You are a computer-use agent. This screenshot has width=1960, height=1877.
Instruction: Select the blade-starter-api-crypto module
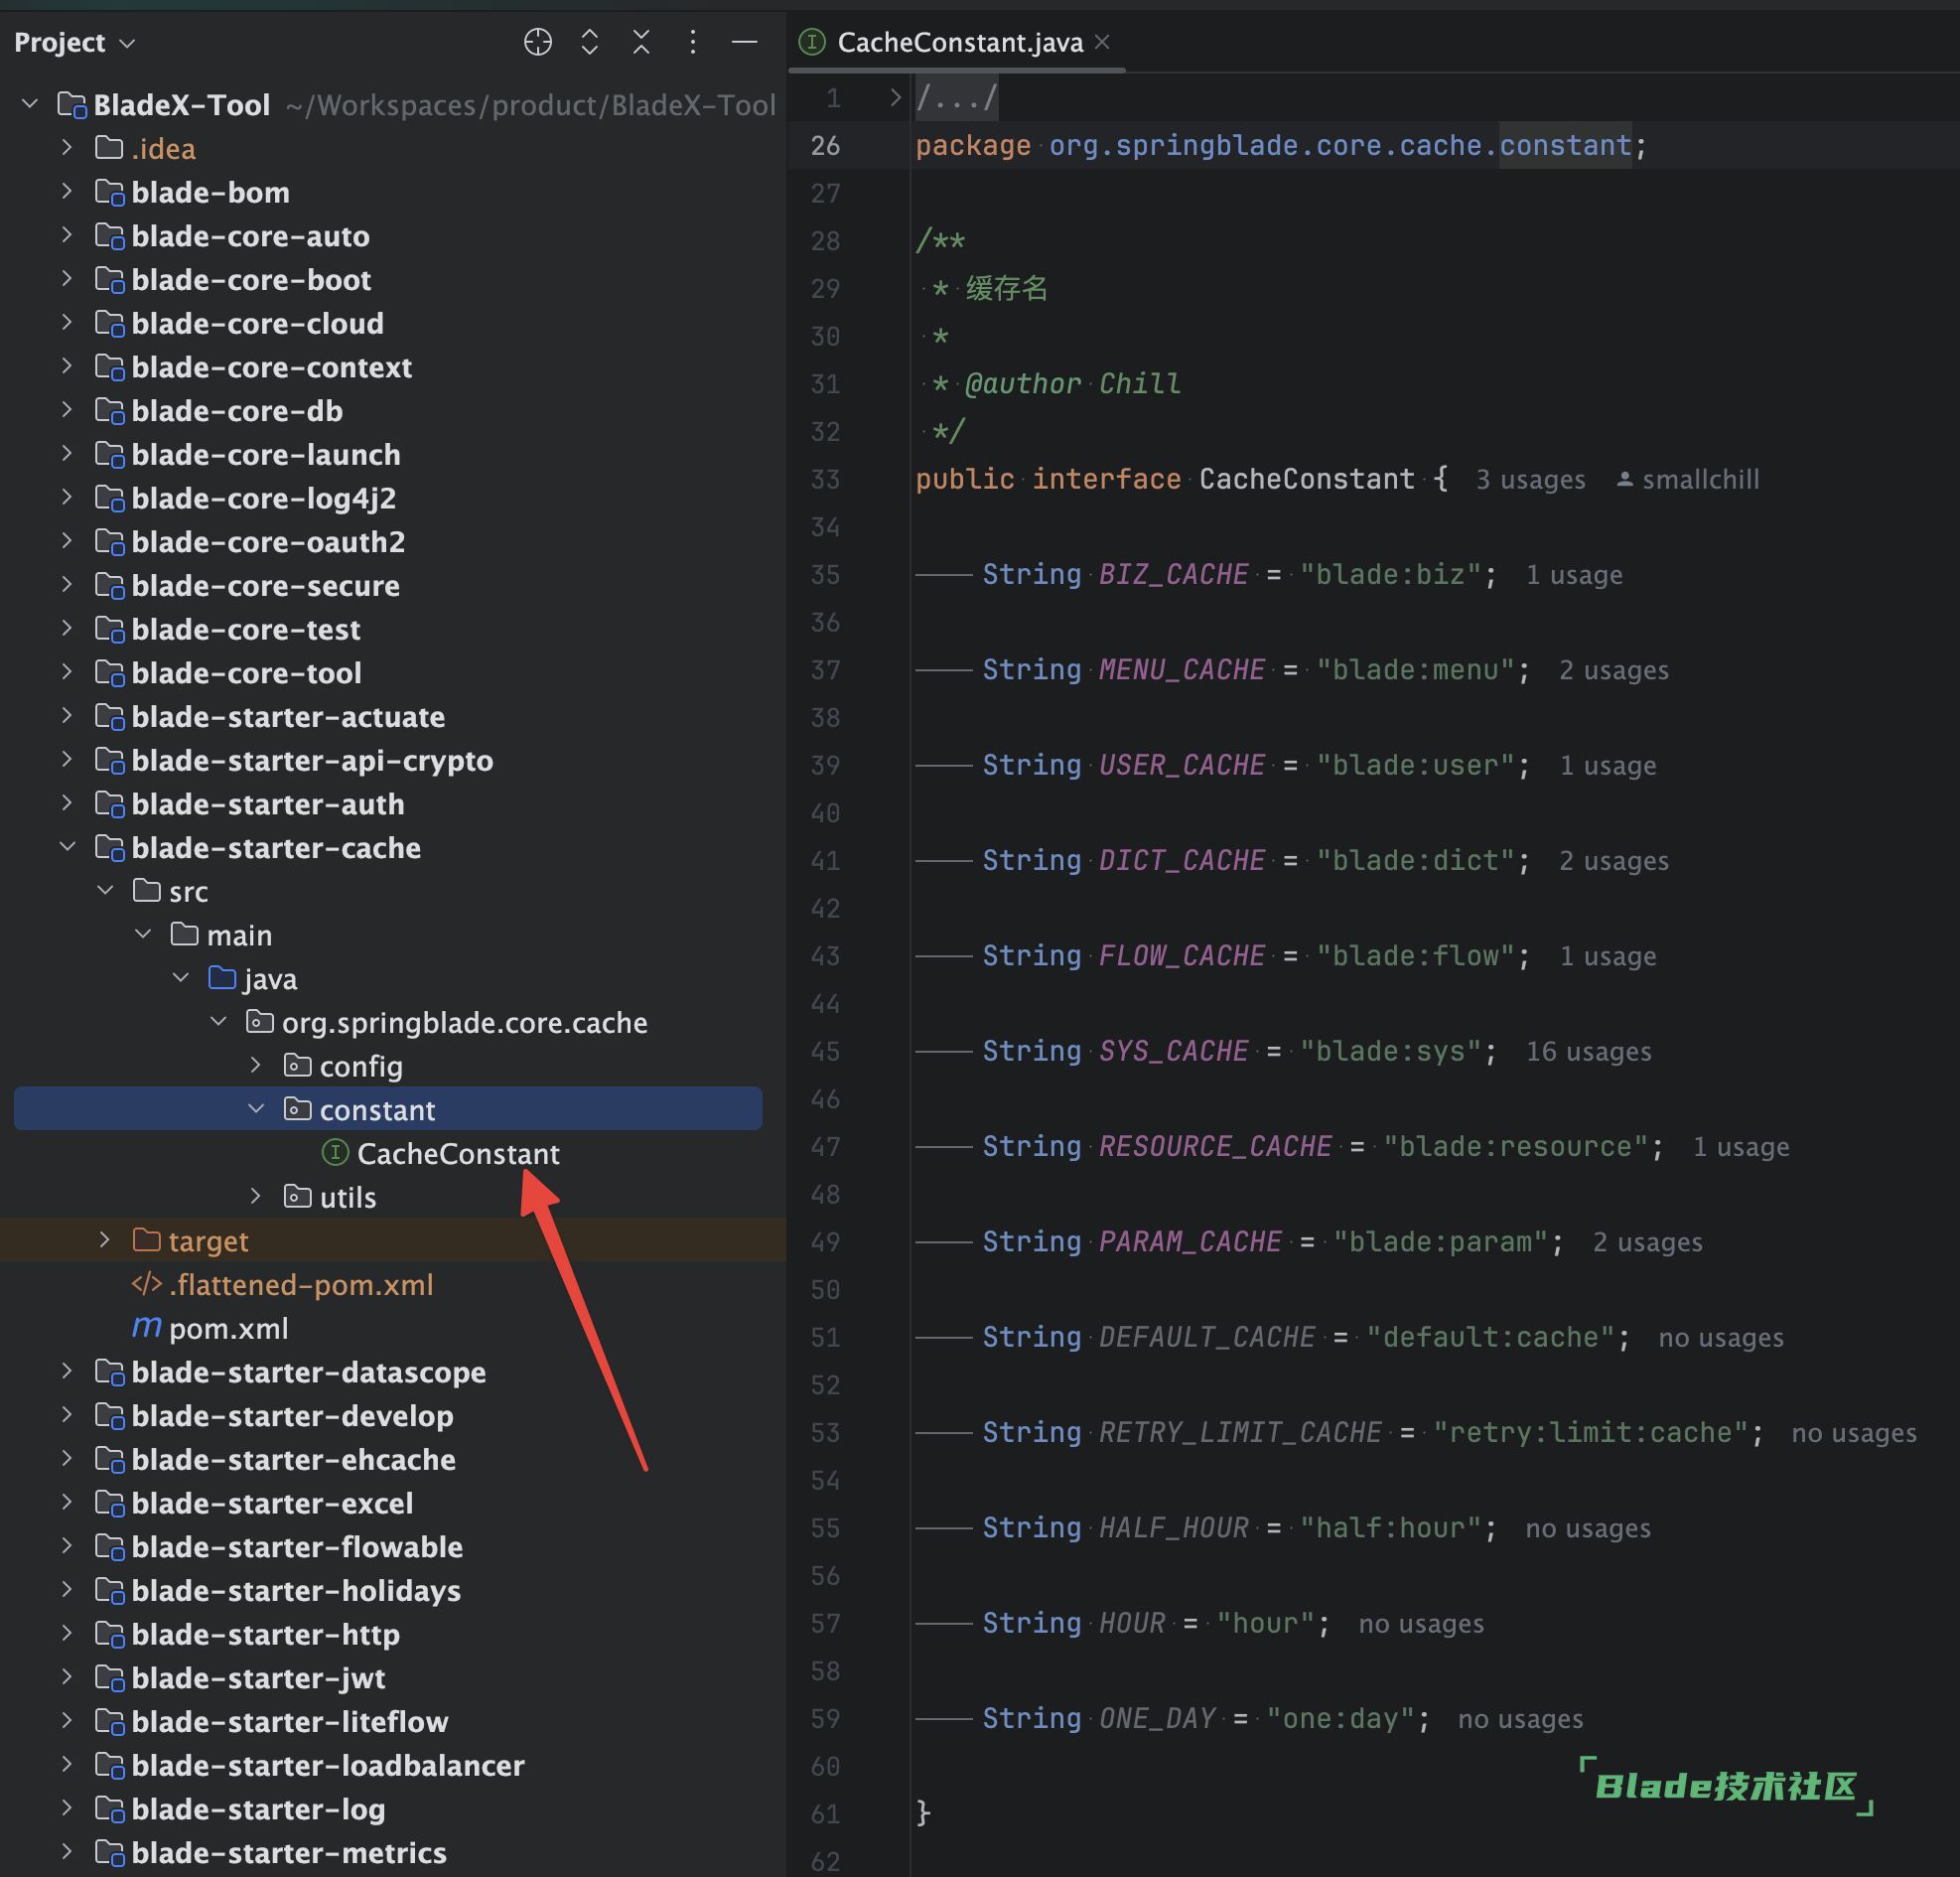(x=312, y=760)
